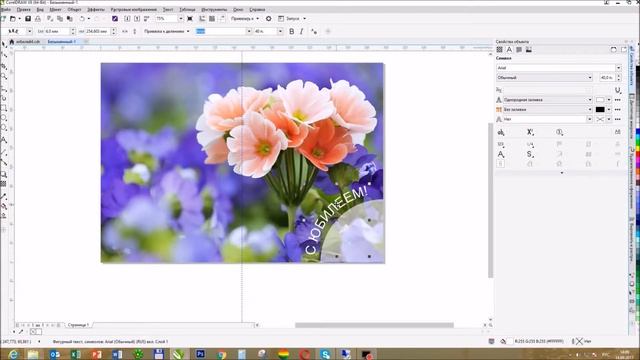Toggle the Show guidelines icon
The height and width of the screenshot is (360, 640).
tap(222, 19)
